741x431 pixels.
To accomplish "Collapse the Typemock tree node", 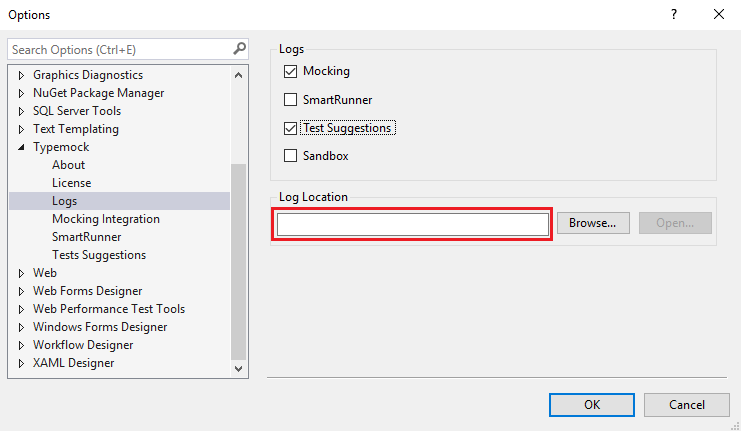I will pyautogui.click(x=22, y=147).
